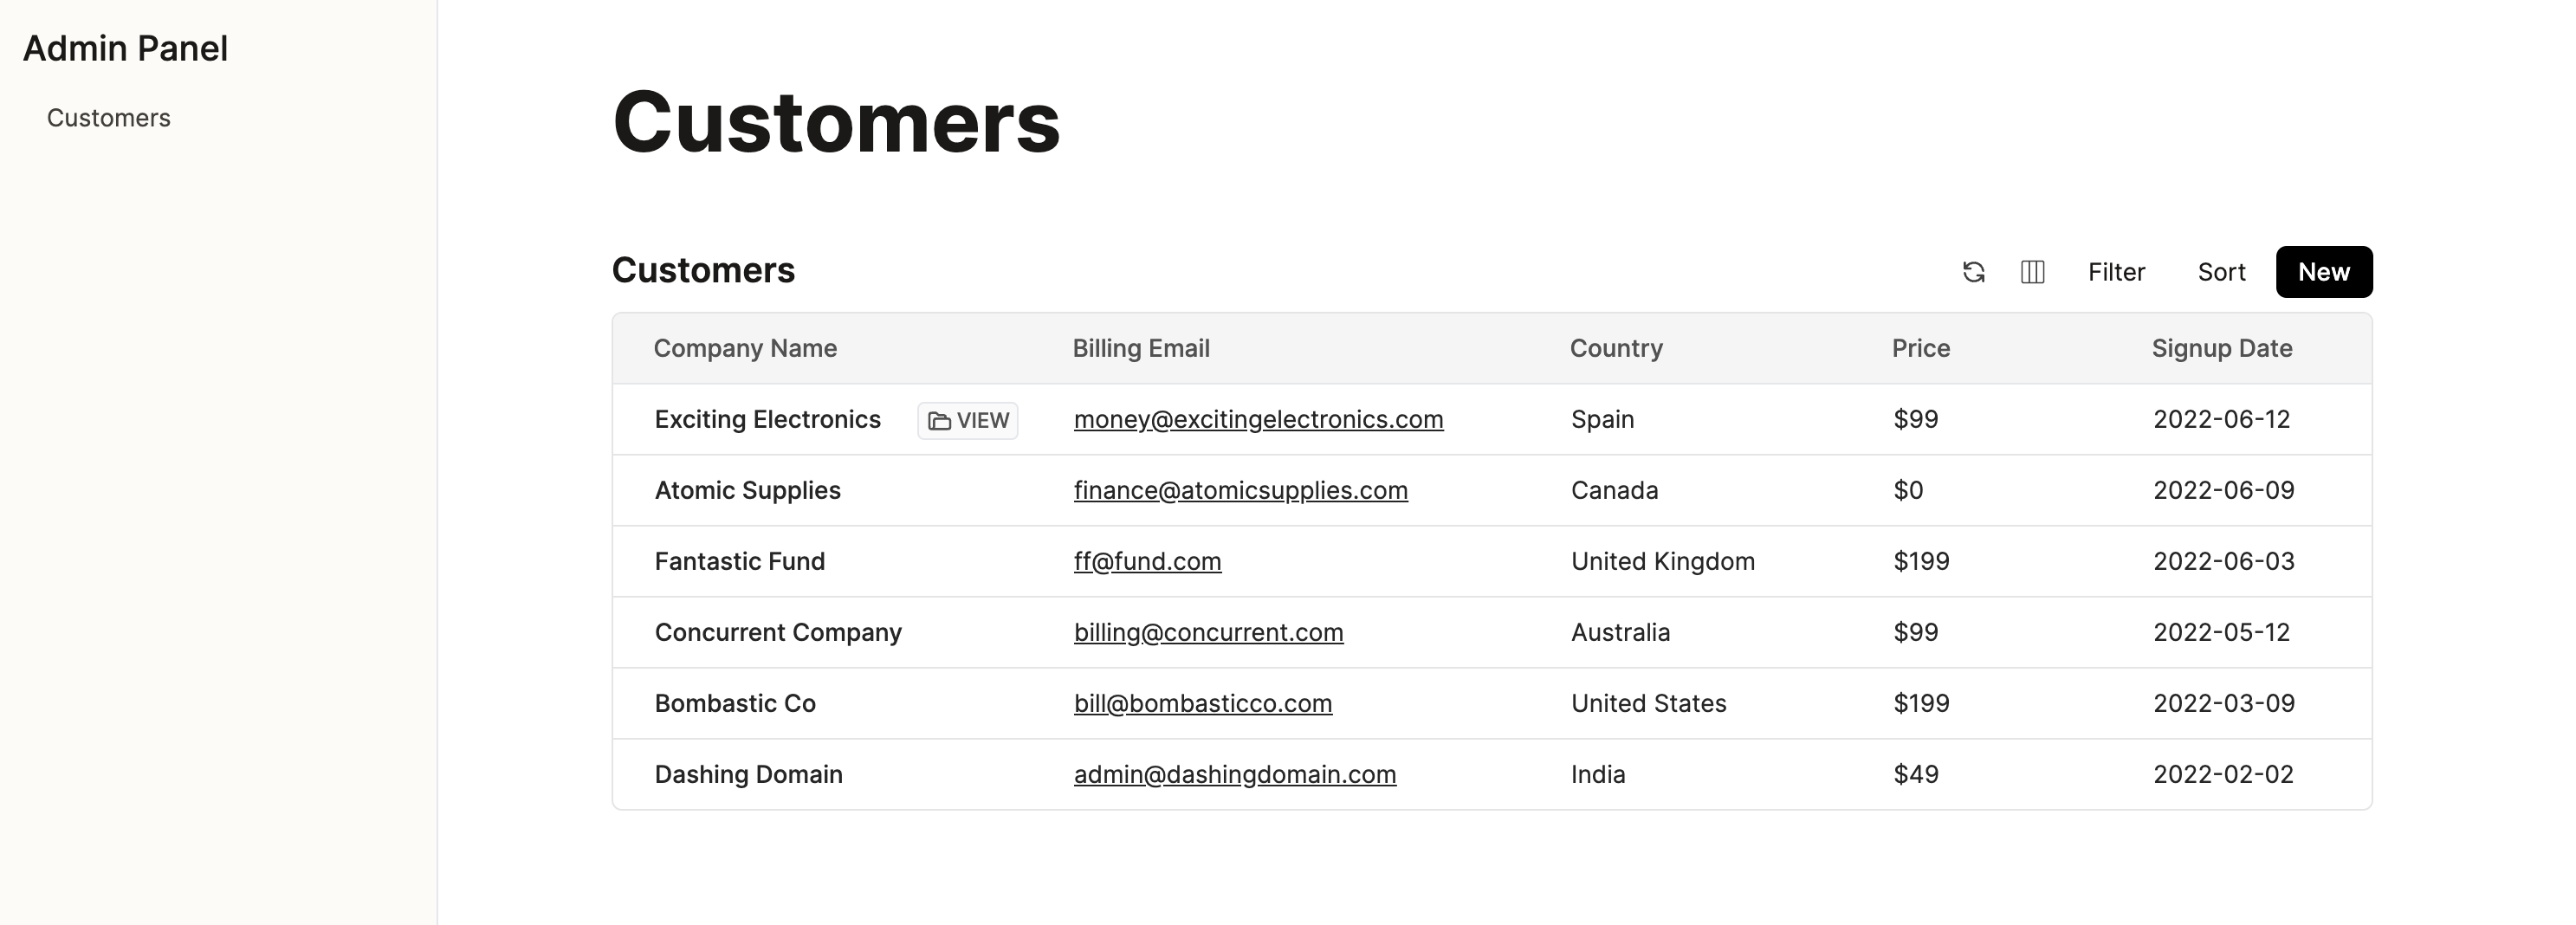
Task: Open email money@excitingelectronics.com link
Action: point(1258,420)
